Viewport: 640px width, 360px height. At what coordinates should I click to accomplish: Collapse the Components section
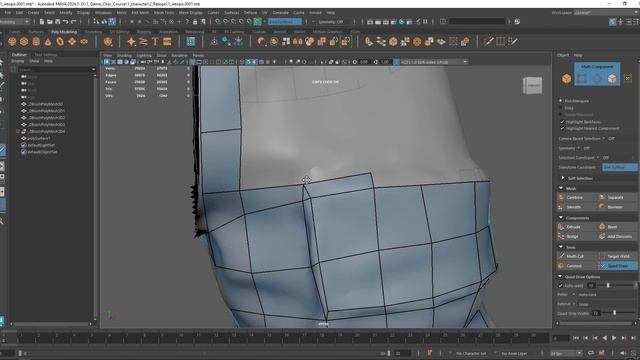coord(560,218)
